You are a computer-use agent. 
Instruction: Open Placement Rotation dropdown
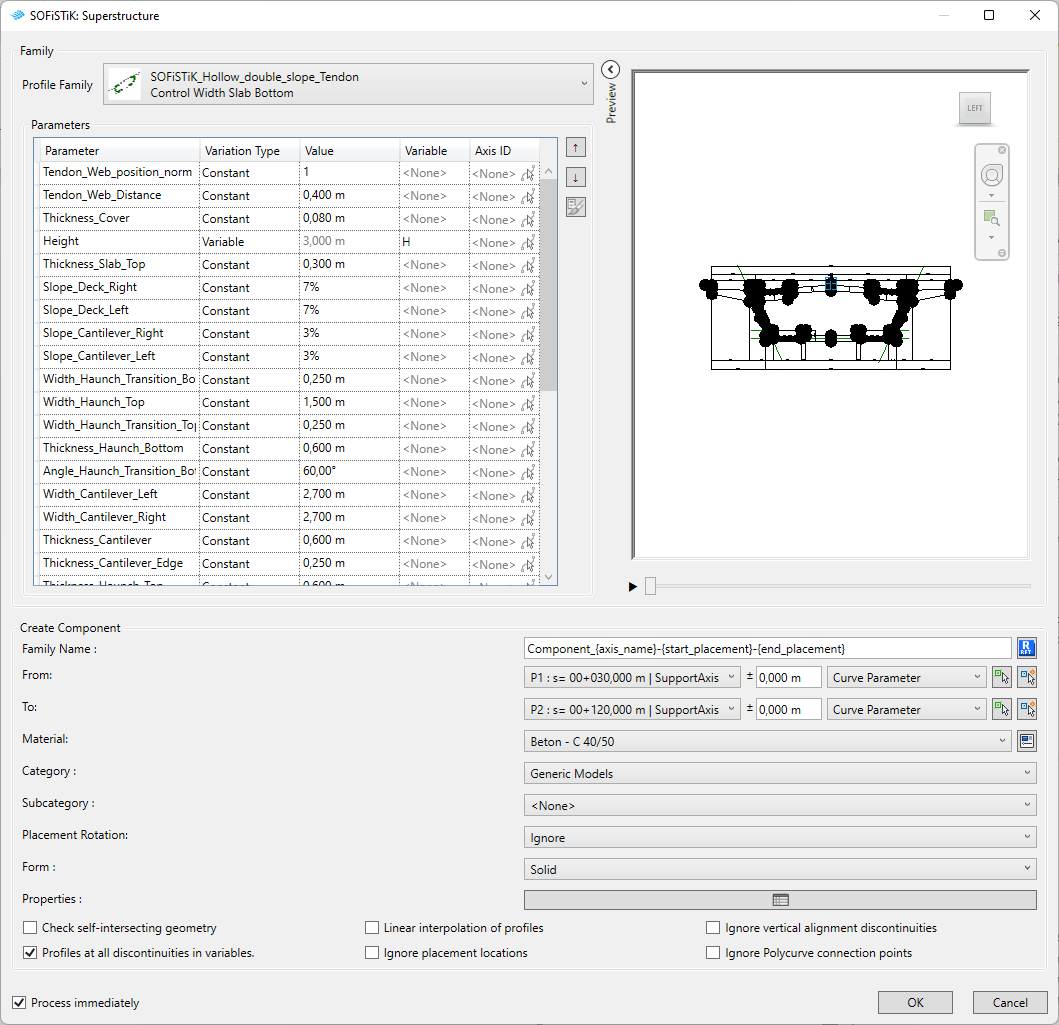point(780,837)
